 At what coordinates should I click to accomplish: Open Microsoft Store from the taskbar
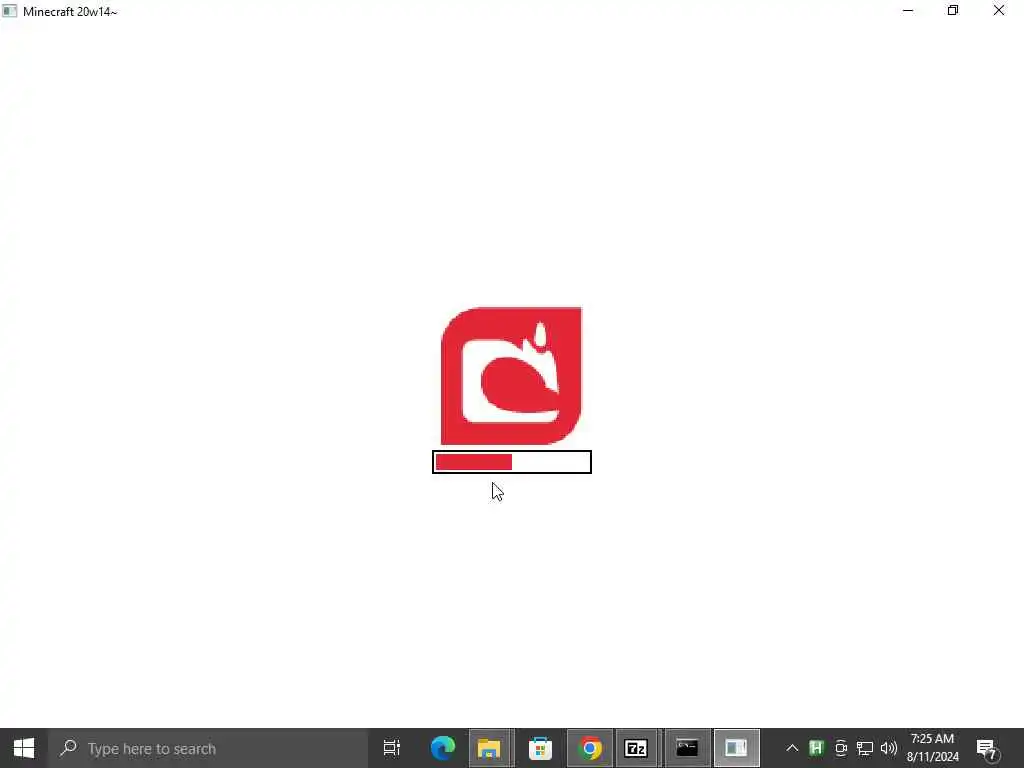click(540, 748)
